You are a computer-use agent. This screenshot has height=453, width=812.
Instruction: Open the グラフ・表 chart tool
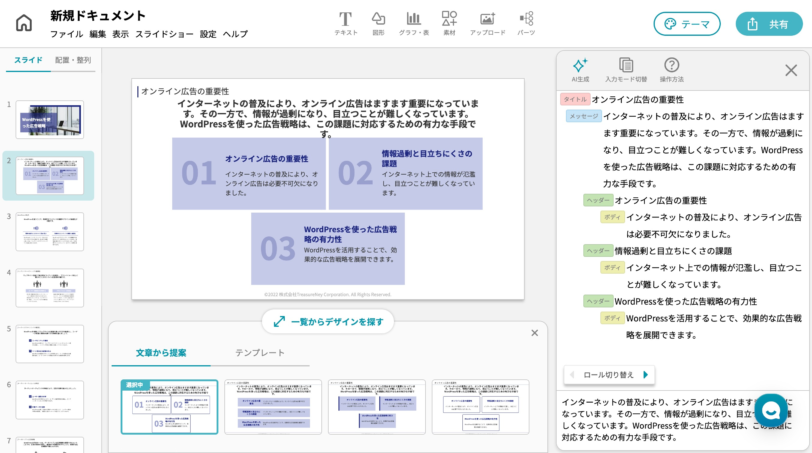click(413, 24)
